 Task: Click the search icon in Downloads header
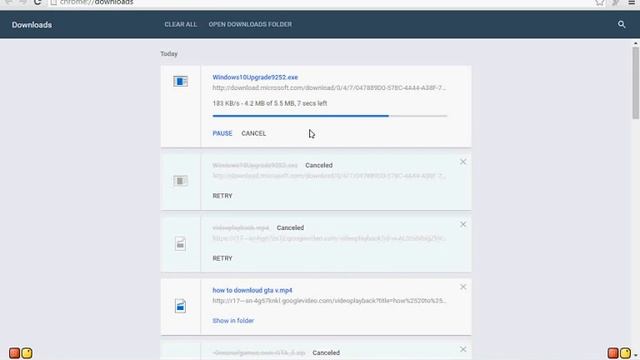(621, 24)
